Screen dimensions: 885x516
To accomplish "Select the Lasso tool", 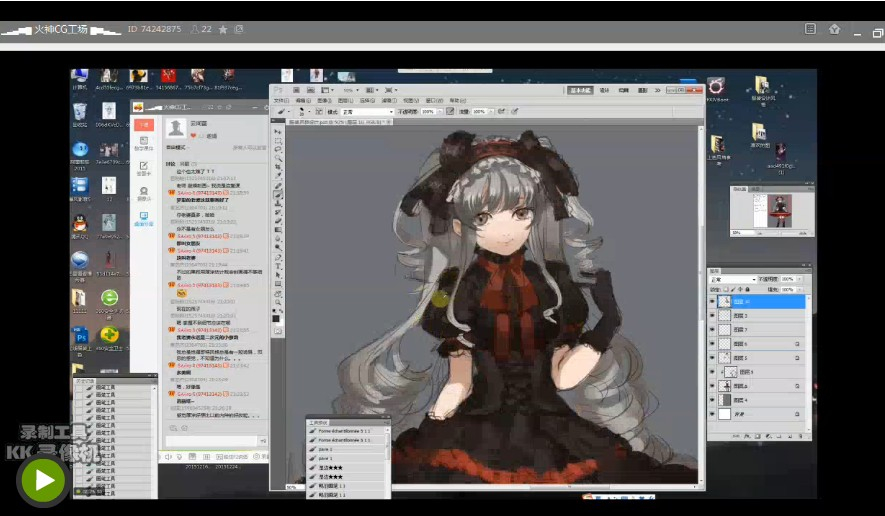I will point(277,150).
